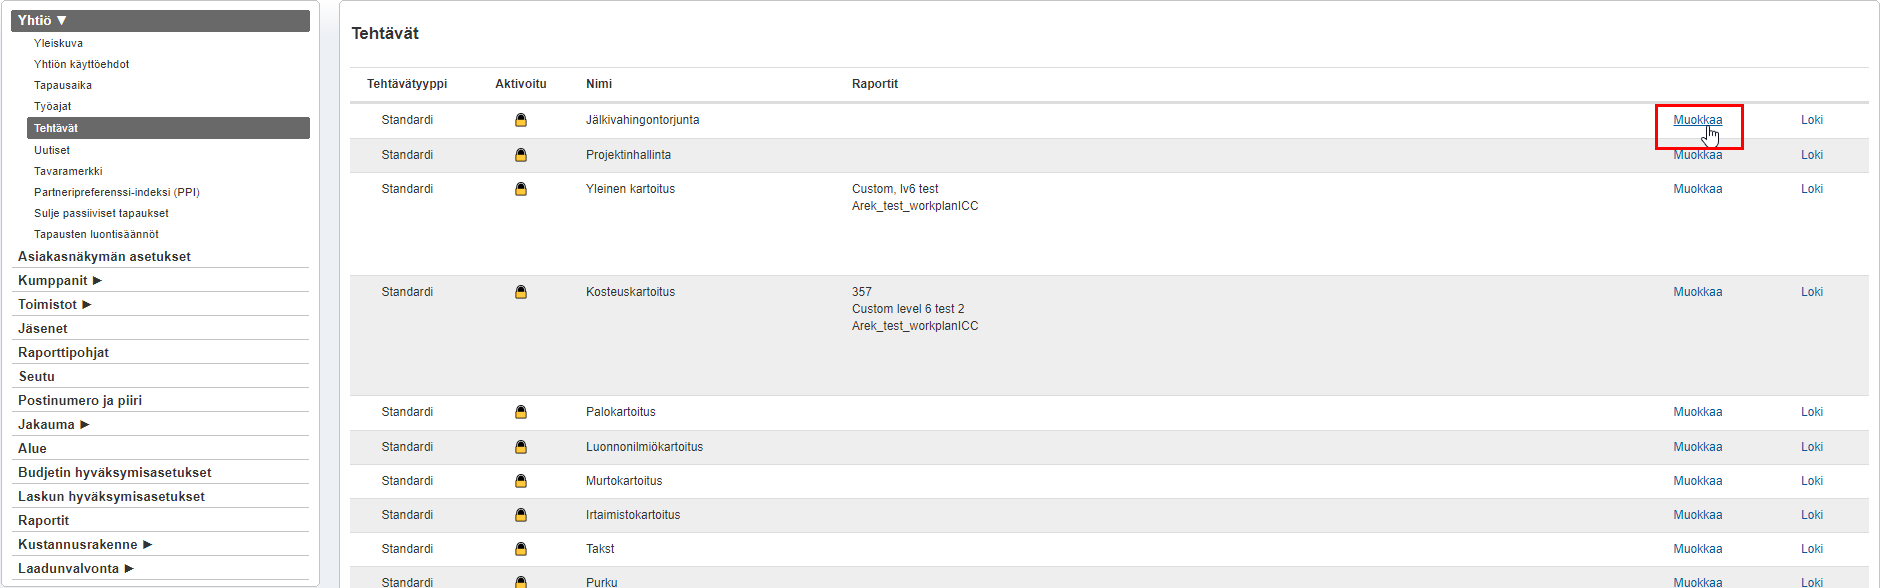Image resolution: width=1880 pixels, height=588 pixels.
Task: Expand the Toimistot section
Action: tap(55, 305)
